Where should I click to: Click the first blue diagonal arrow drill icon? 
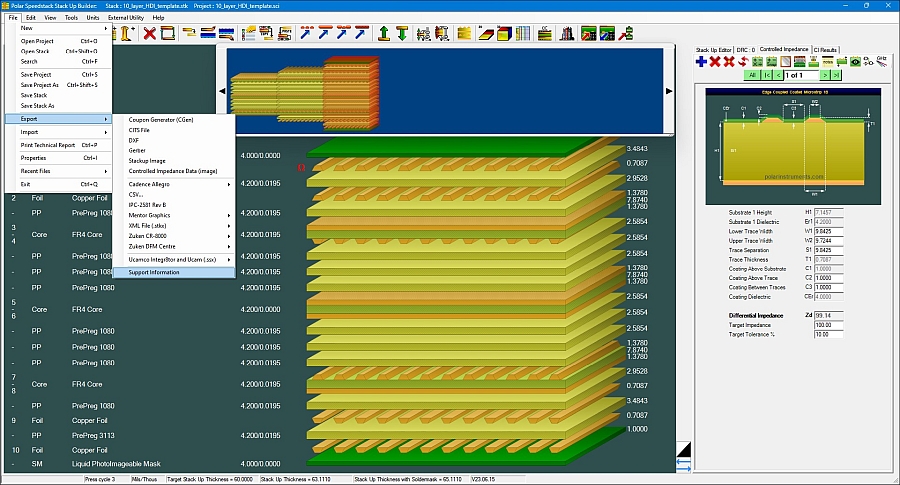coord(305,33)
